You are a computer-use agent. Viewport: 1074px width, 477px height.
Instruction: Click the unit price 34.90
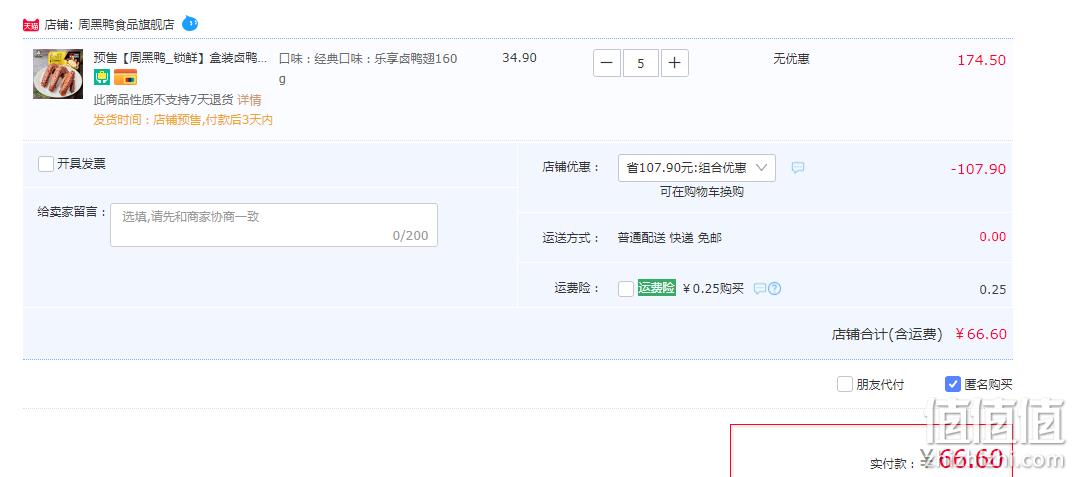(519, 58)
